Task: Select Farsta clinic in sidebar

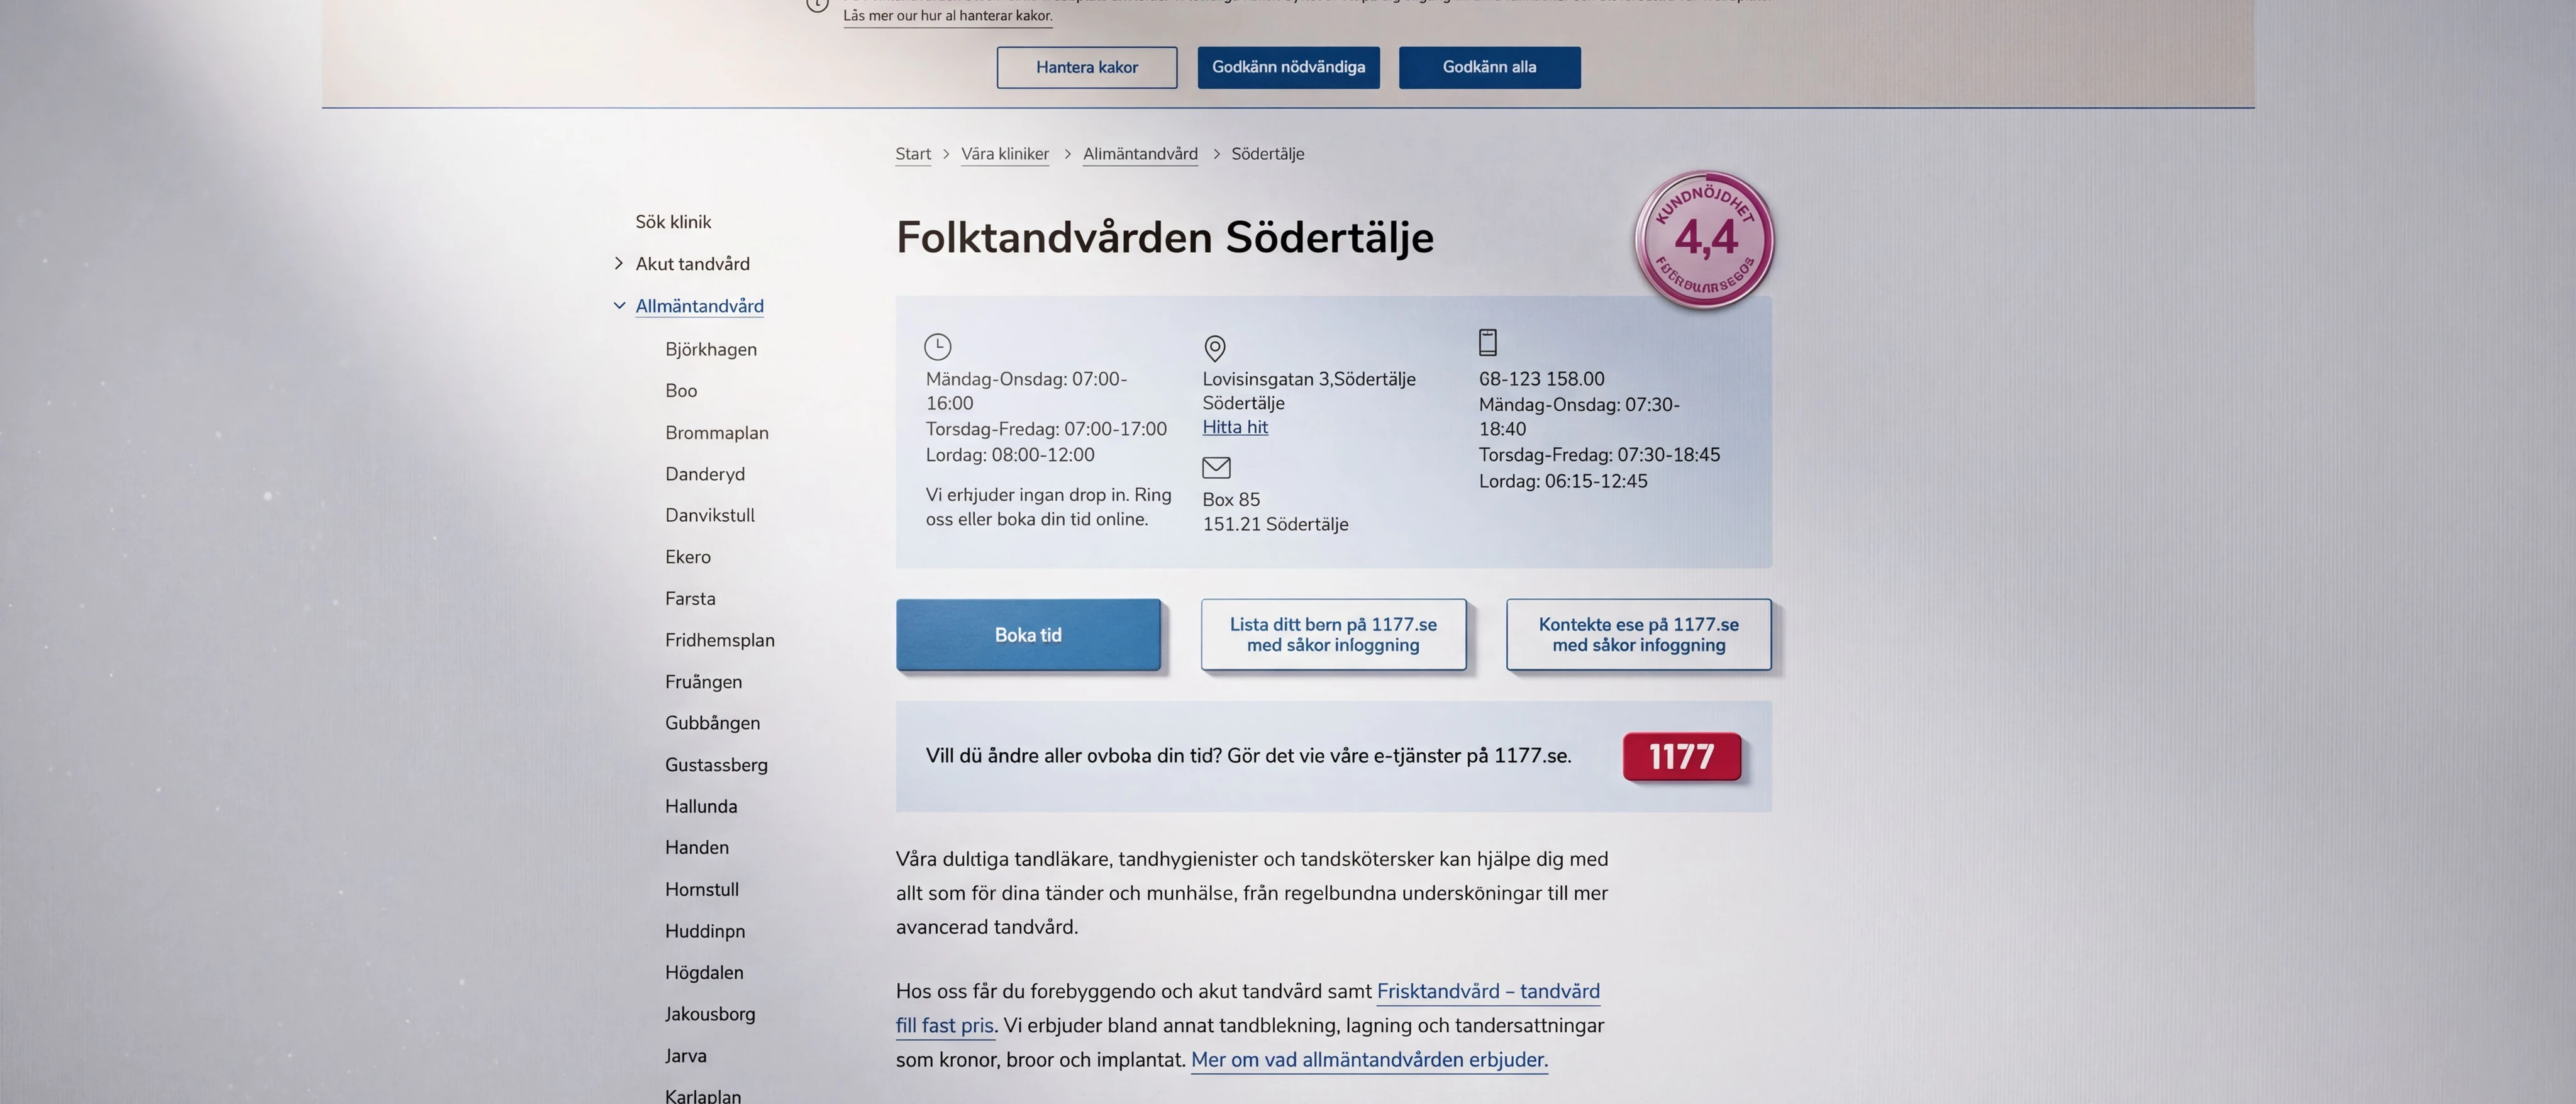Action: pyautogui.click(x=690, y=599)
